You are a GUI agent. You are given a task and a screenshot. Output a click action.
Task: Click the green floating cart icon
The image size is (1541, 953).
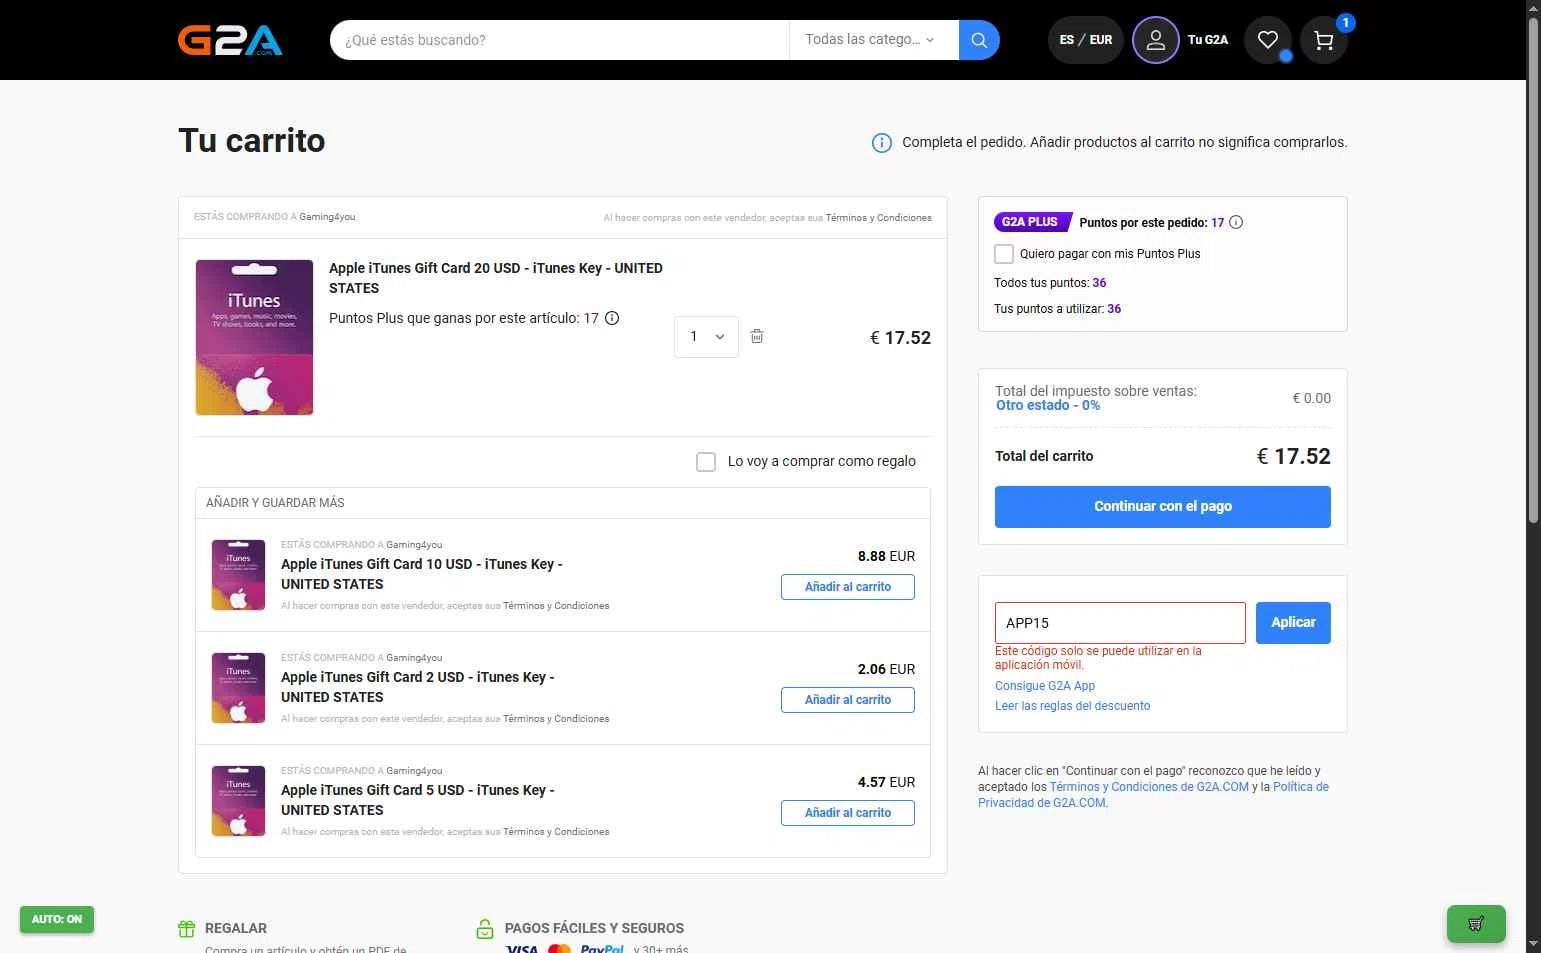pyautogui.click(x=1476, y=924)
